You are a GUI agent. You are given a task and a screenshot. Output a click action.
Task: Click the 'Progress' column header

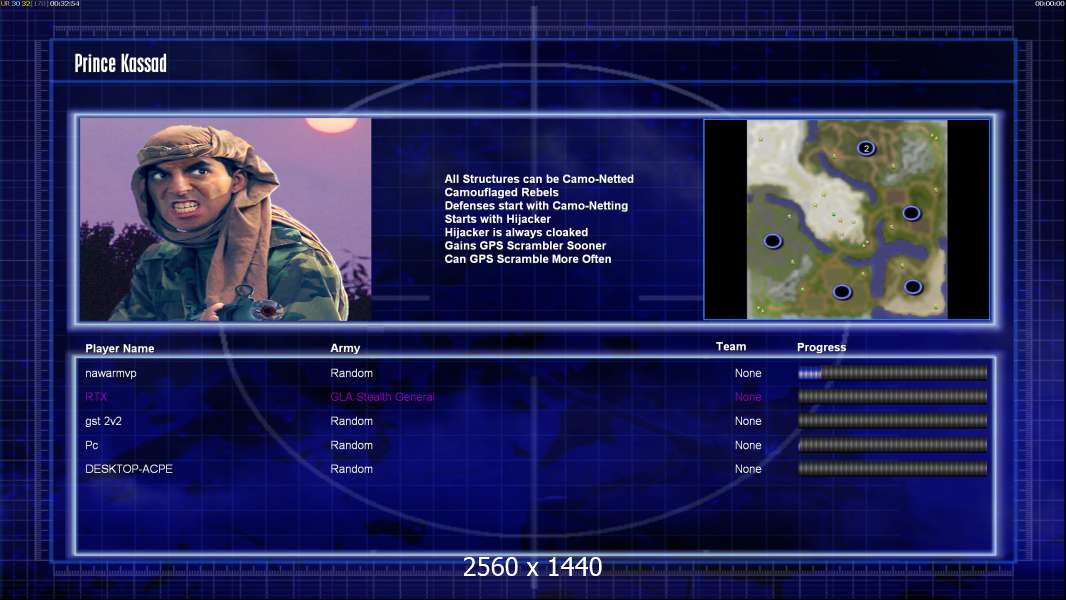[821, 347]
